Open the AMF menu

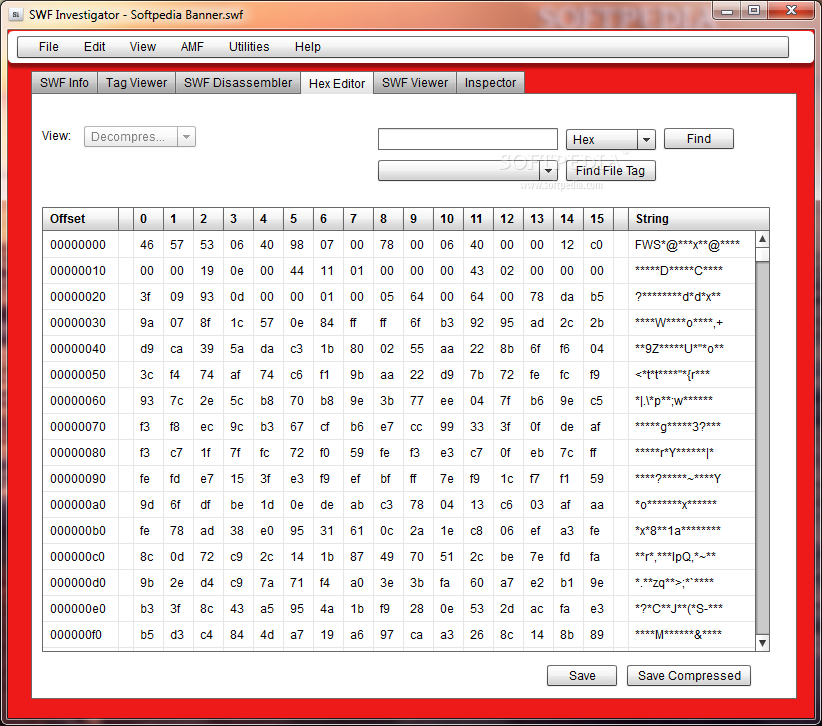pos(192,47)
